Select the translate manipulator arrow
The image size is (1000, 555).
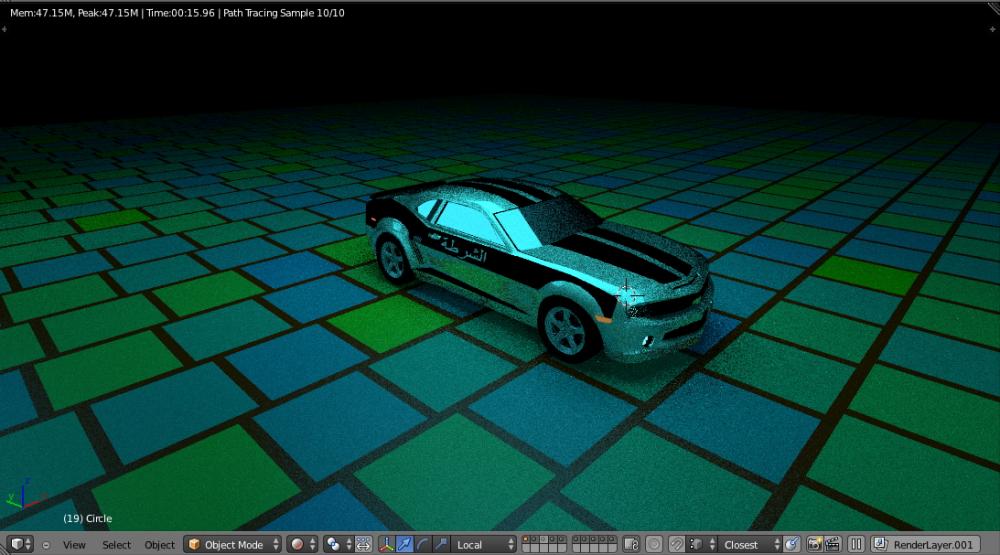click(x=404, y=544)
